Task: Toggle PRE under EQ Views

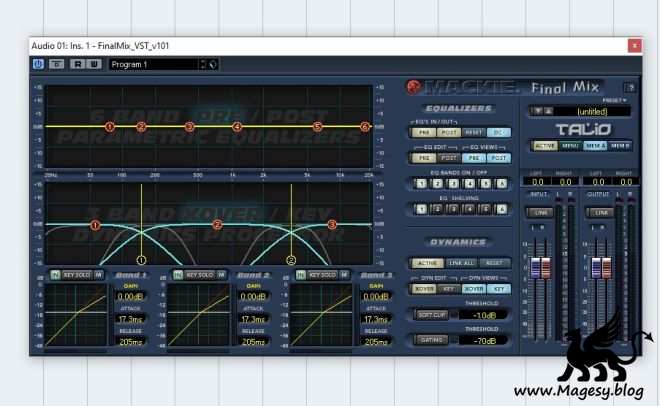Action: click(x=474, y=158)
